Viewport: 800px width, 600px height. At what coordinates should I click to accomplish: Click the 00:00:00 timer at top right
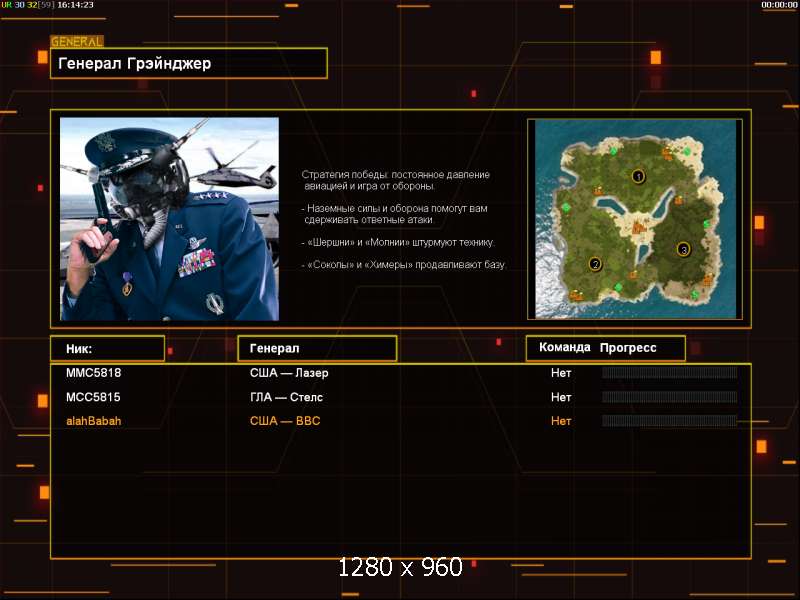click(779, 5)
